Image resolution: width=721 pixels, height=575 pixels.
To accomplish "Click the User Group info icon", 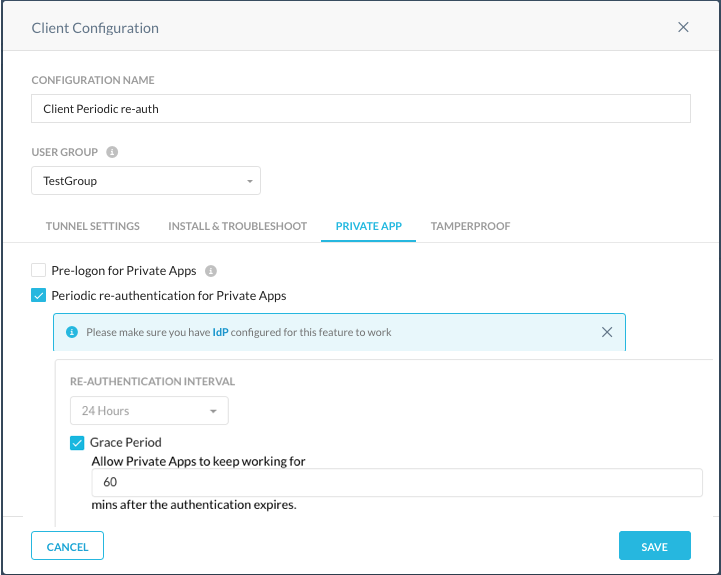I will (112, 152).
